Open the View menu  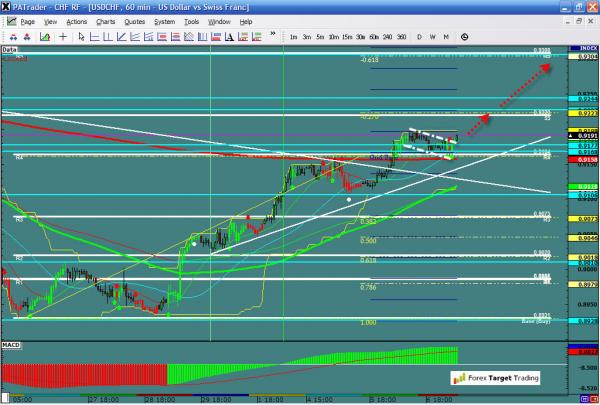[x=50, y=22]
